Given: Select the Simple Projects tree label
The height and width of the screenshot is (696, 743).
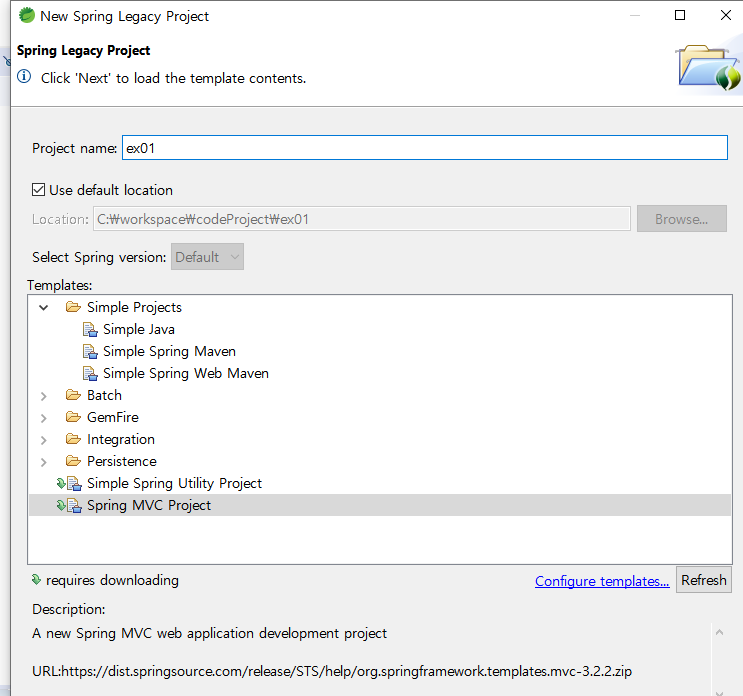Looking at the screenshot, I should pos(134,307).
